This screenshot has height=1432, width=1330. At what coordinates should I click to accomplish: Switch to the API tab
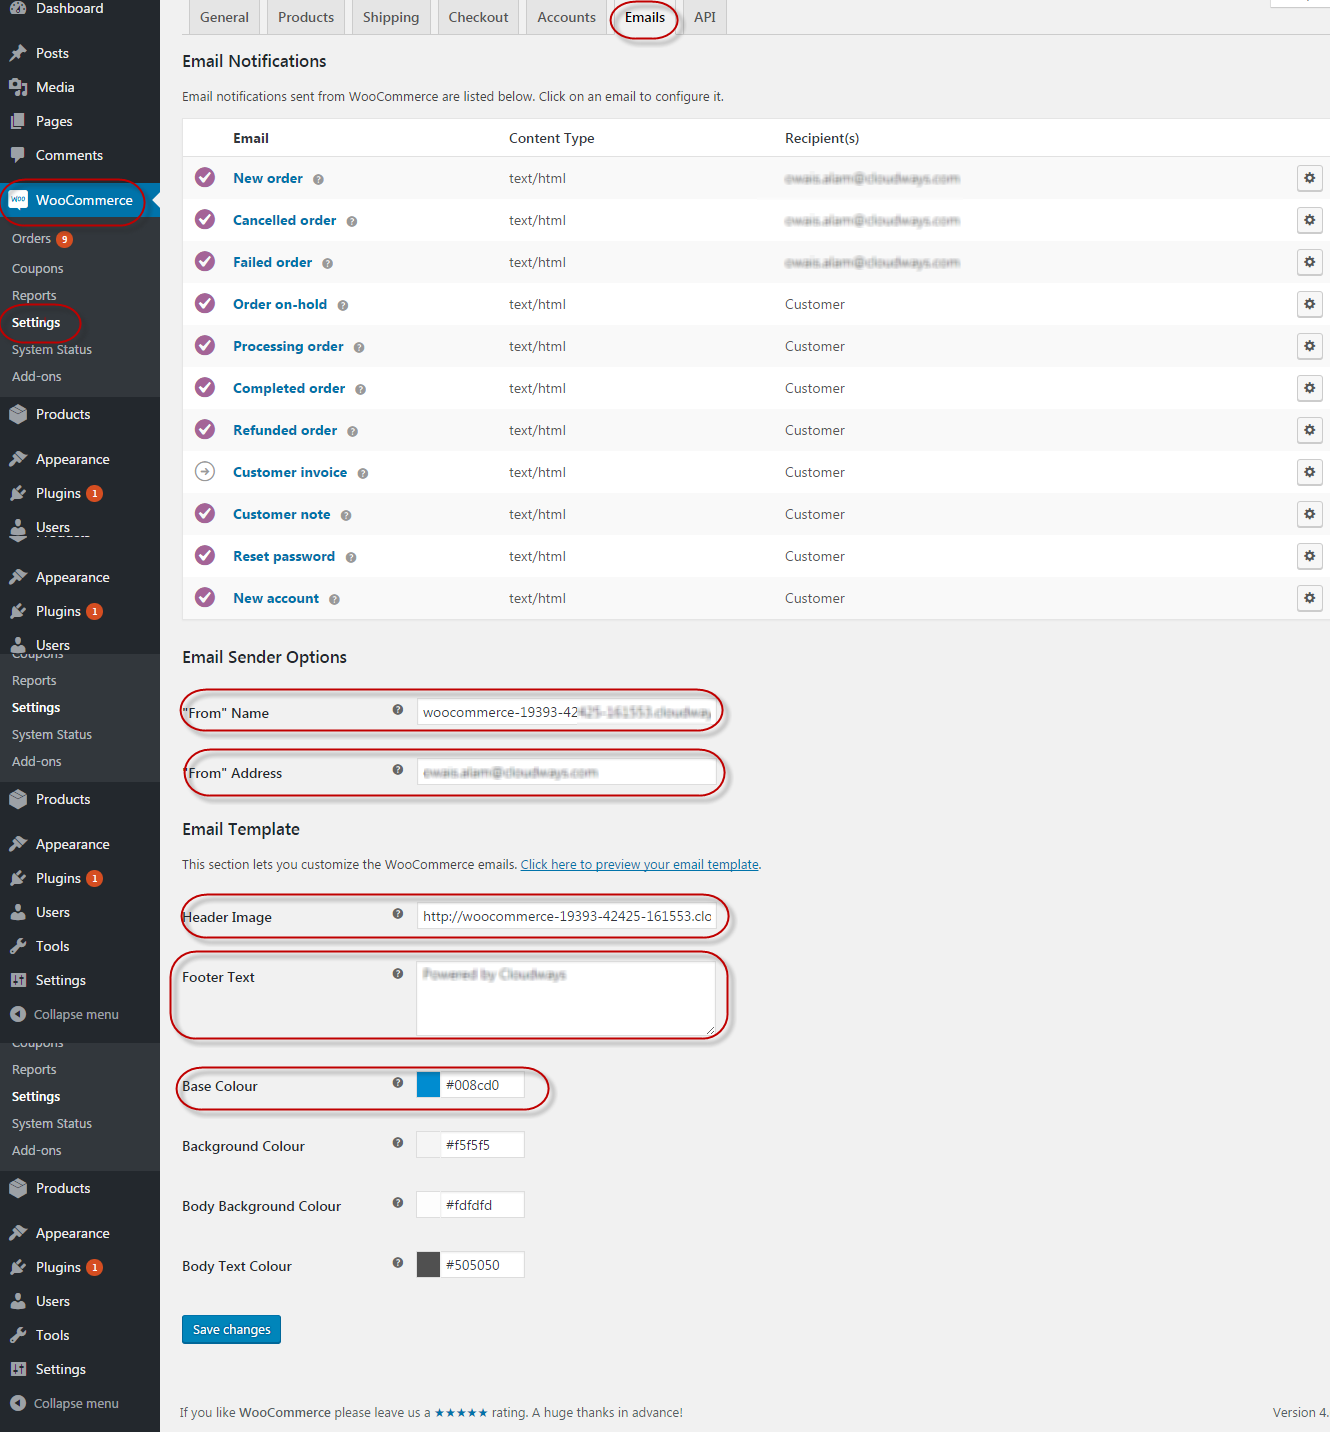tap(705, 17)
